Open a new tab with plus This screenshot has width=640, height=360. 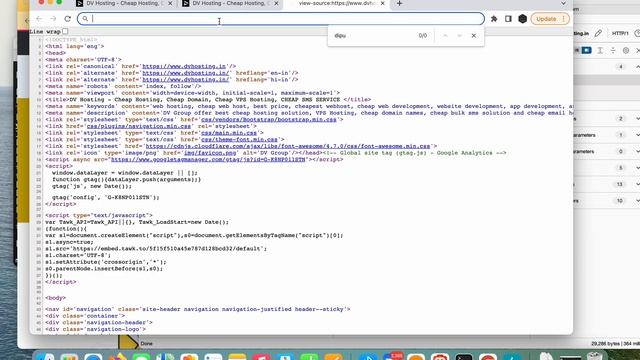[x=399, y=4]
